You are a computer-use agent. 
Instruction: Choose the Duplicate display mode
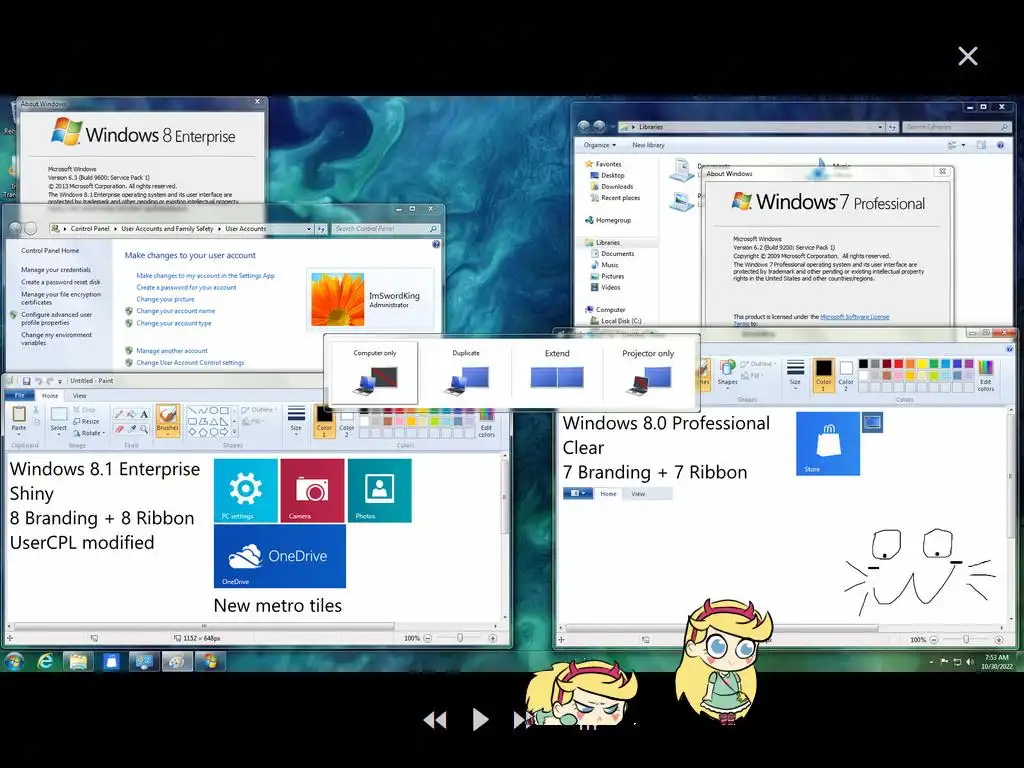pos(466,372)
